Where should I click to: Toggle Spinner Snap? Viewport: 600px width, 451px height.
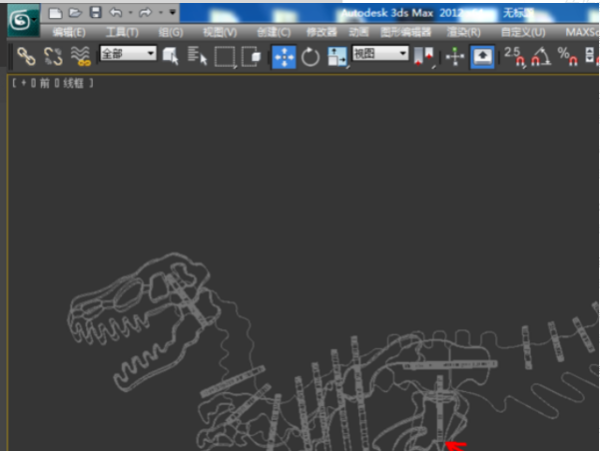click(x=592, y=57)
